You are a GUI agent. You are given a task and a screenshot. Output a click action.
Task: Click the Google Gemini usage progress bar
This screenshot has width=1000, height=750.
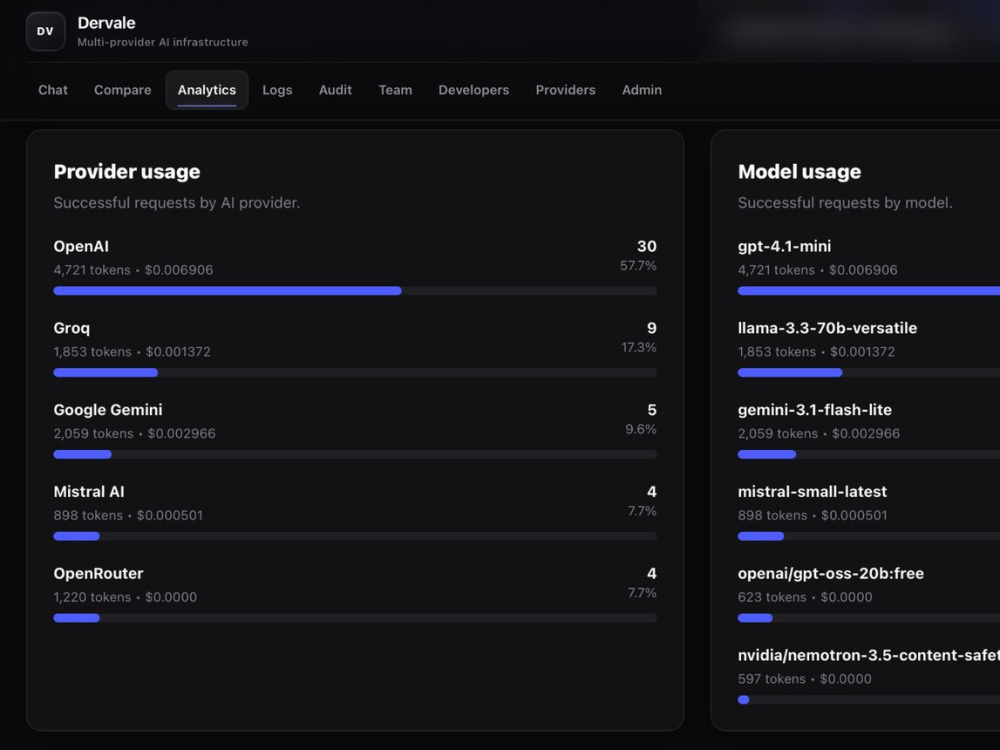(355, 454)
